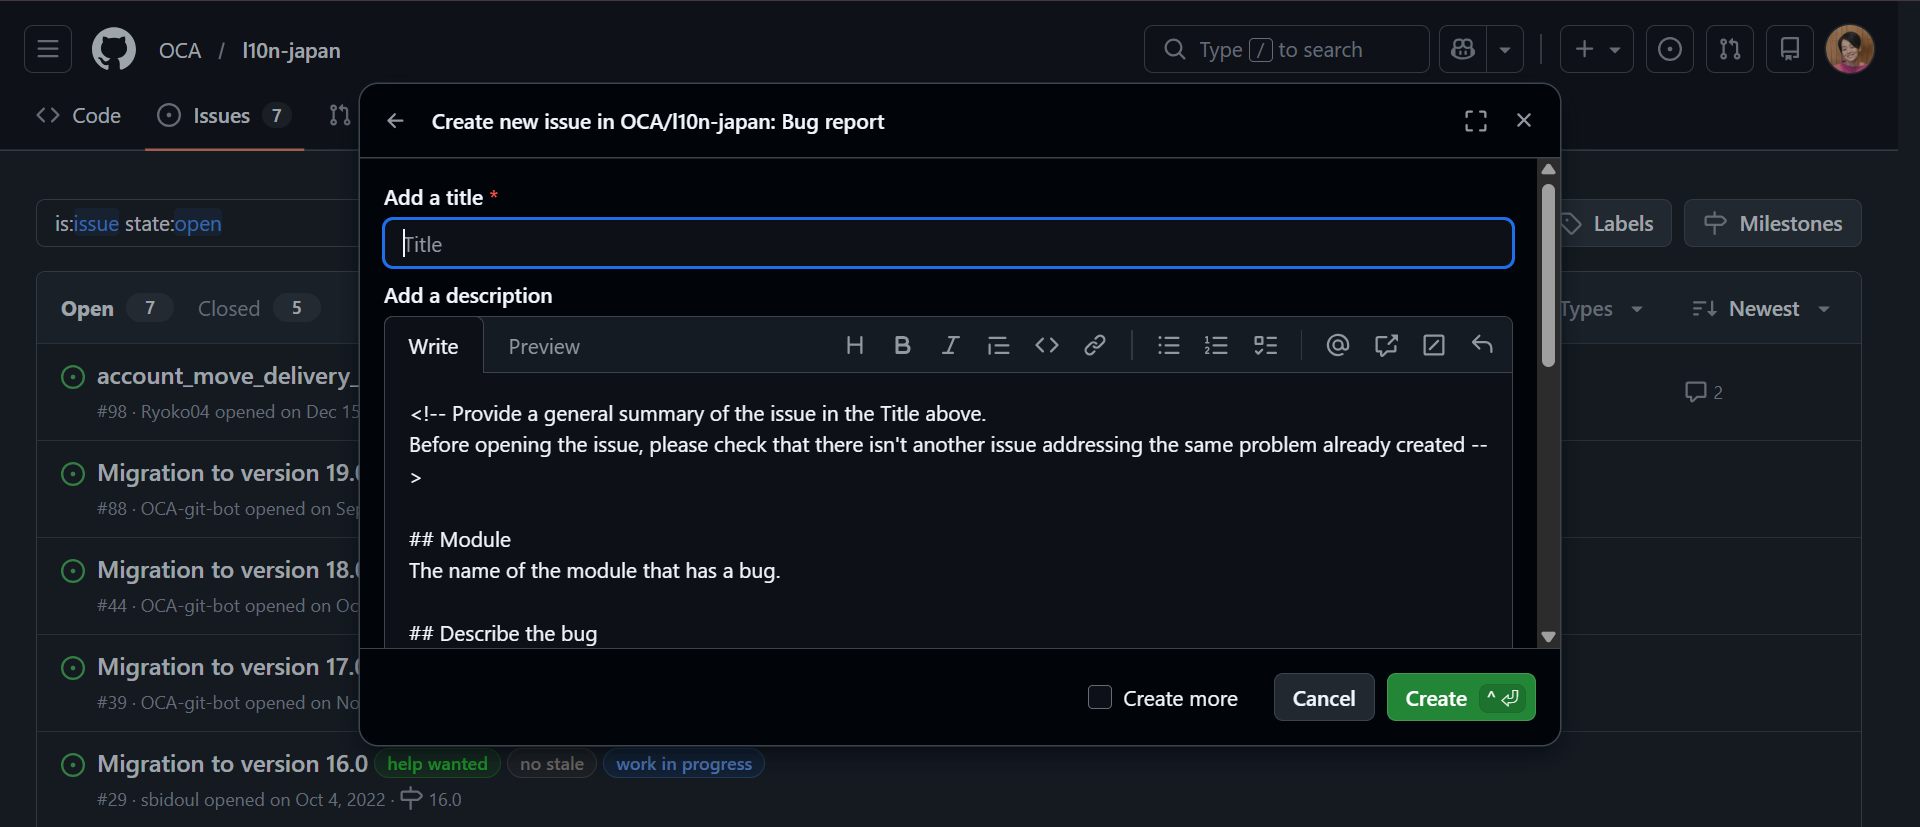
Task: Insert code block using the code icon
Action: (1046, 346)
